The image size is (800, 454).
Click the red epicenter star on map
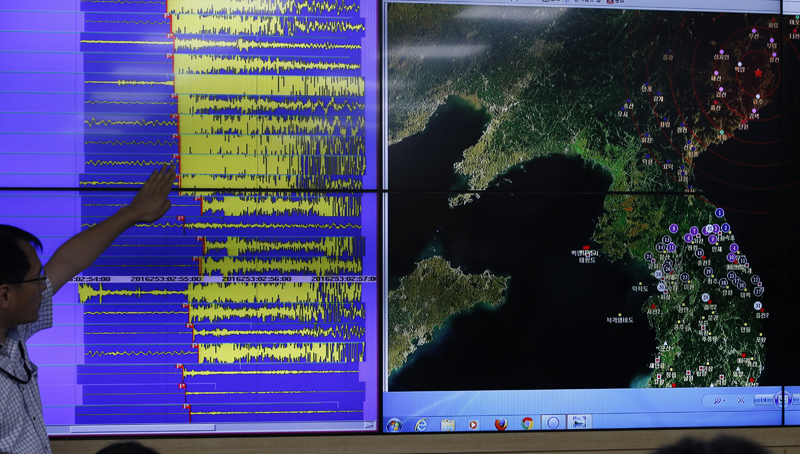coord(759,72)
